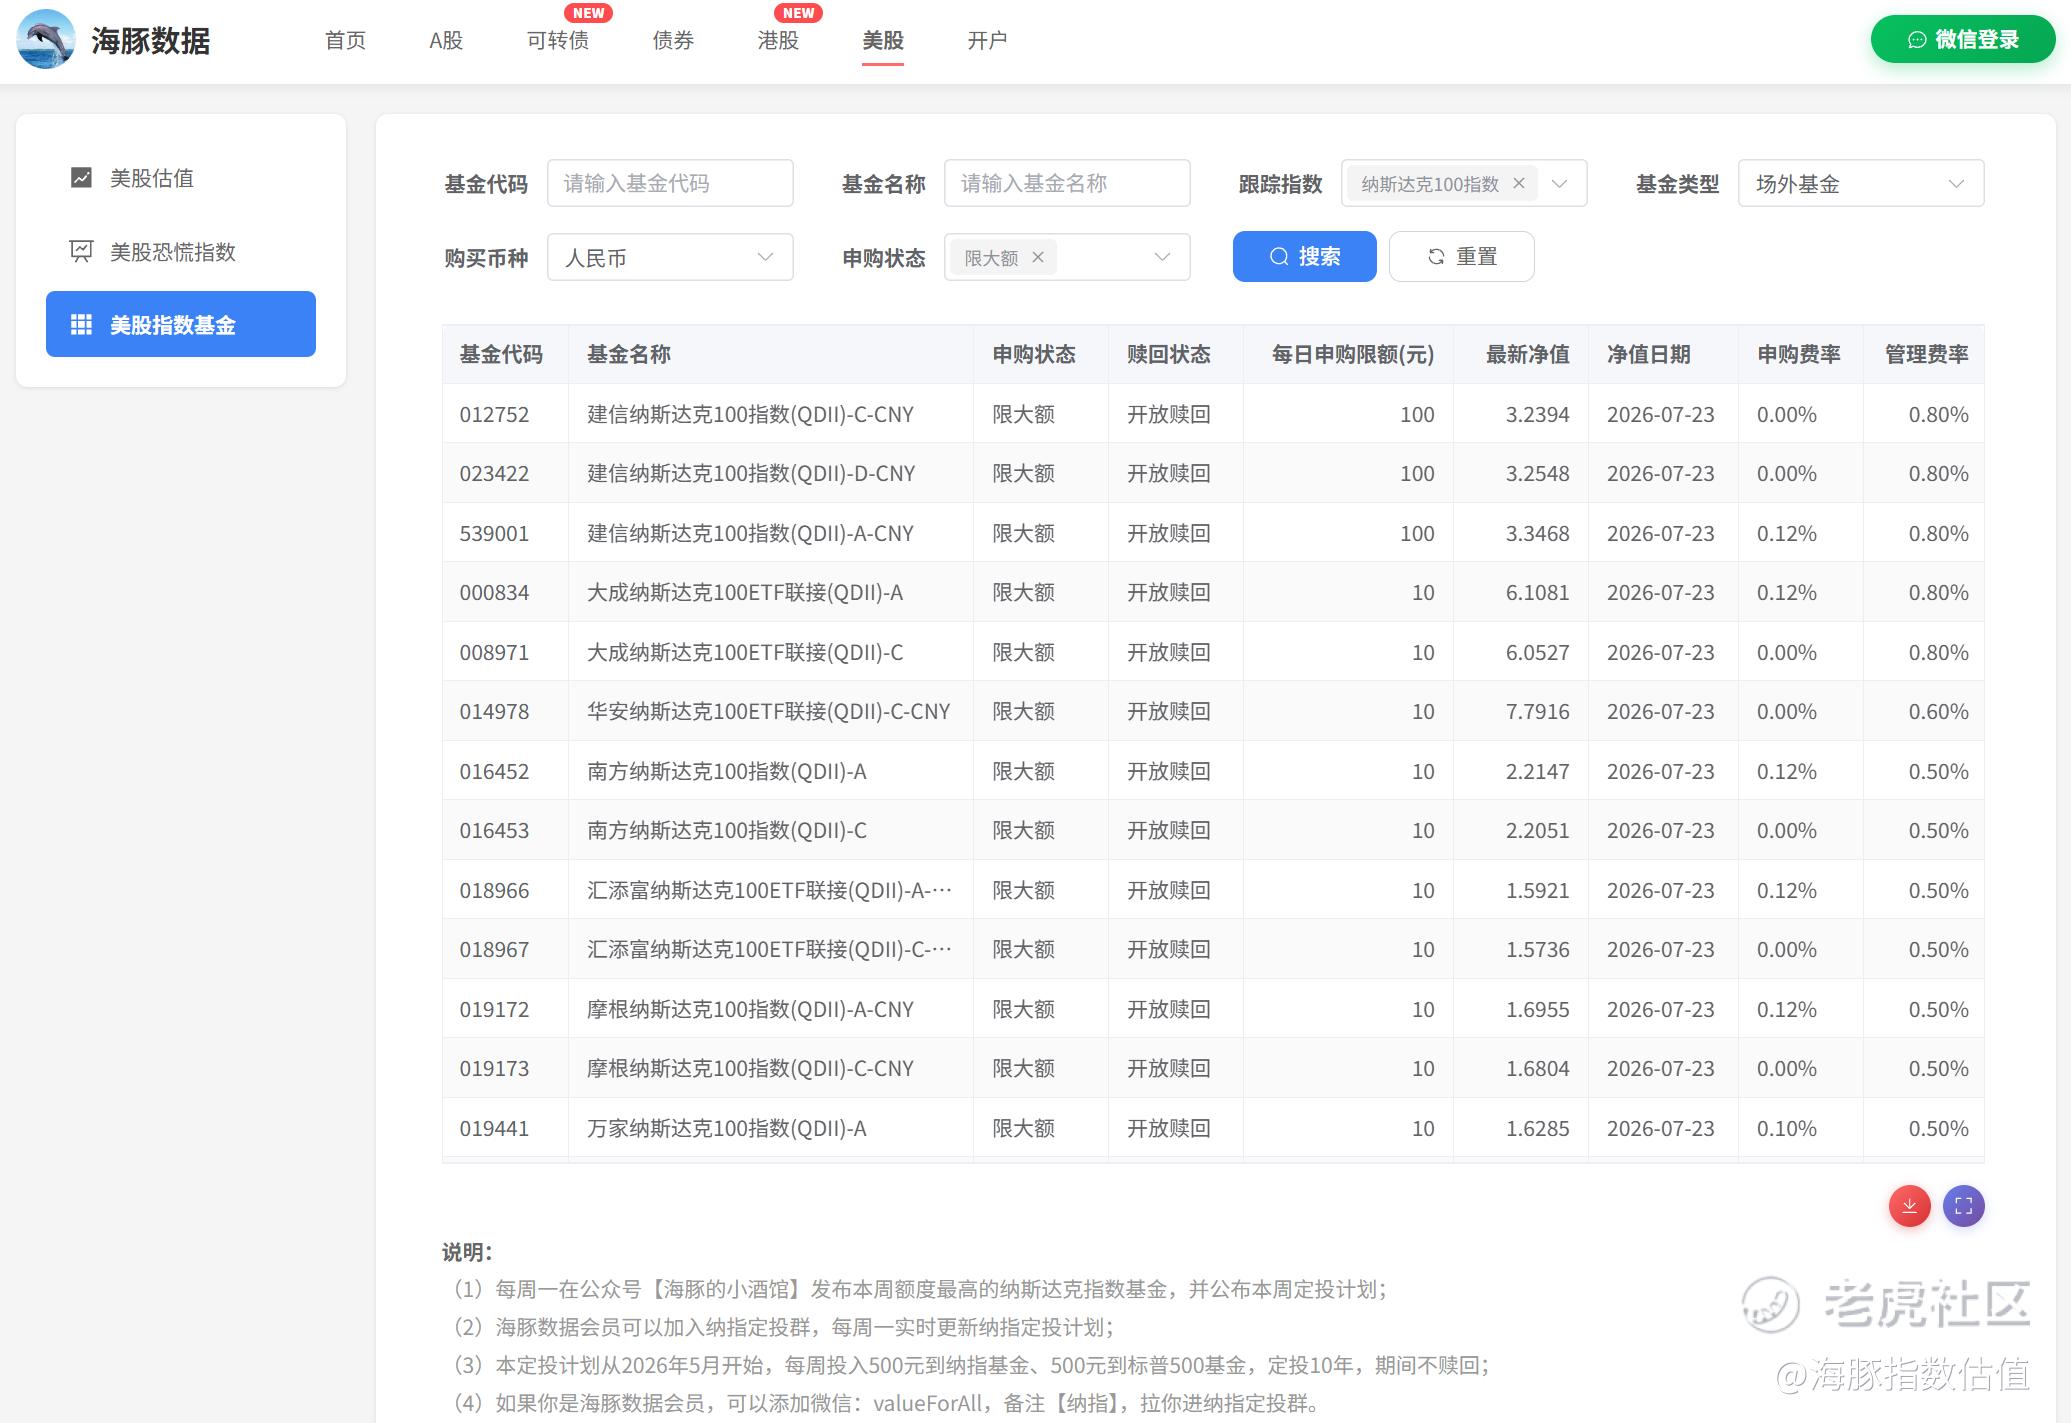2071x1423 pixels.
Task: Click the 搜索 search button
Action: tap(1304, 256)
